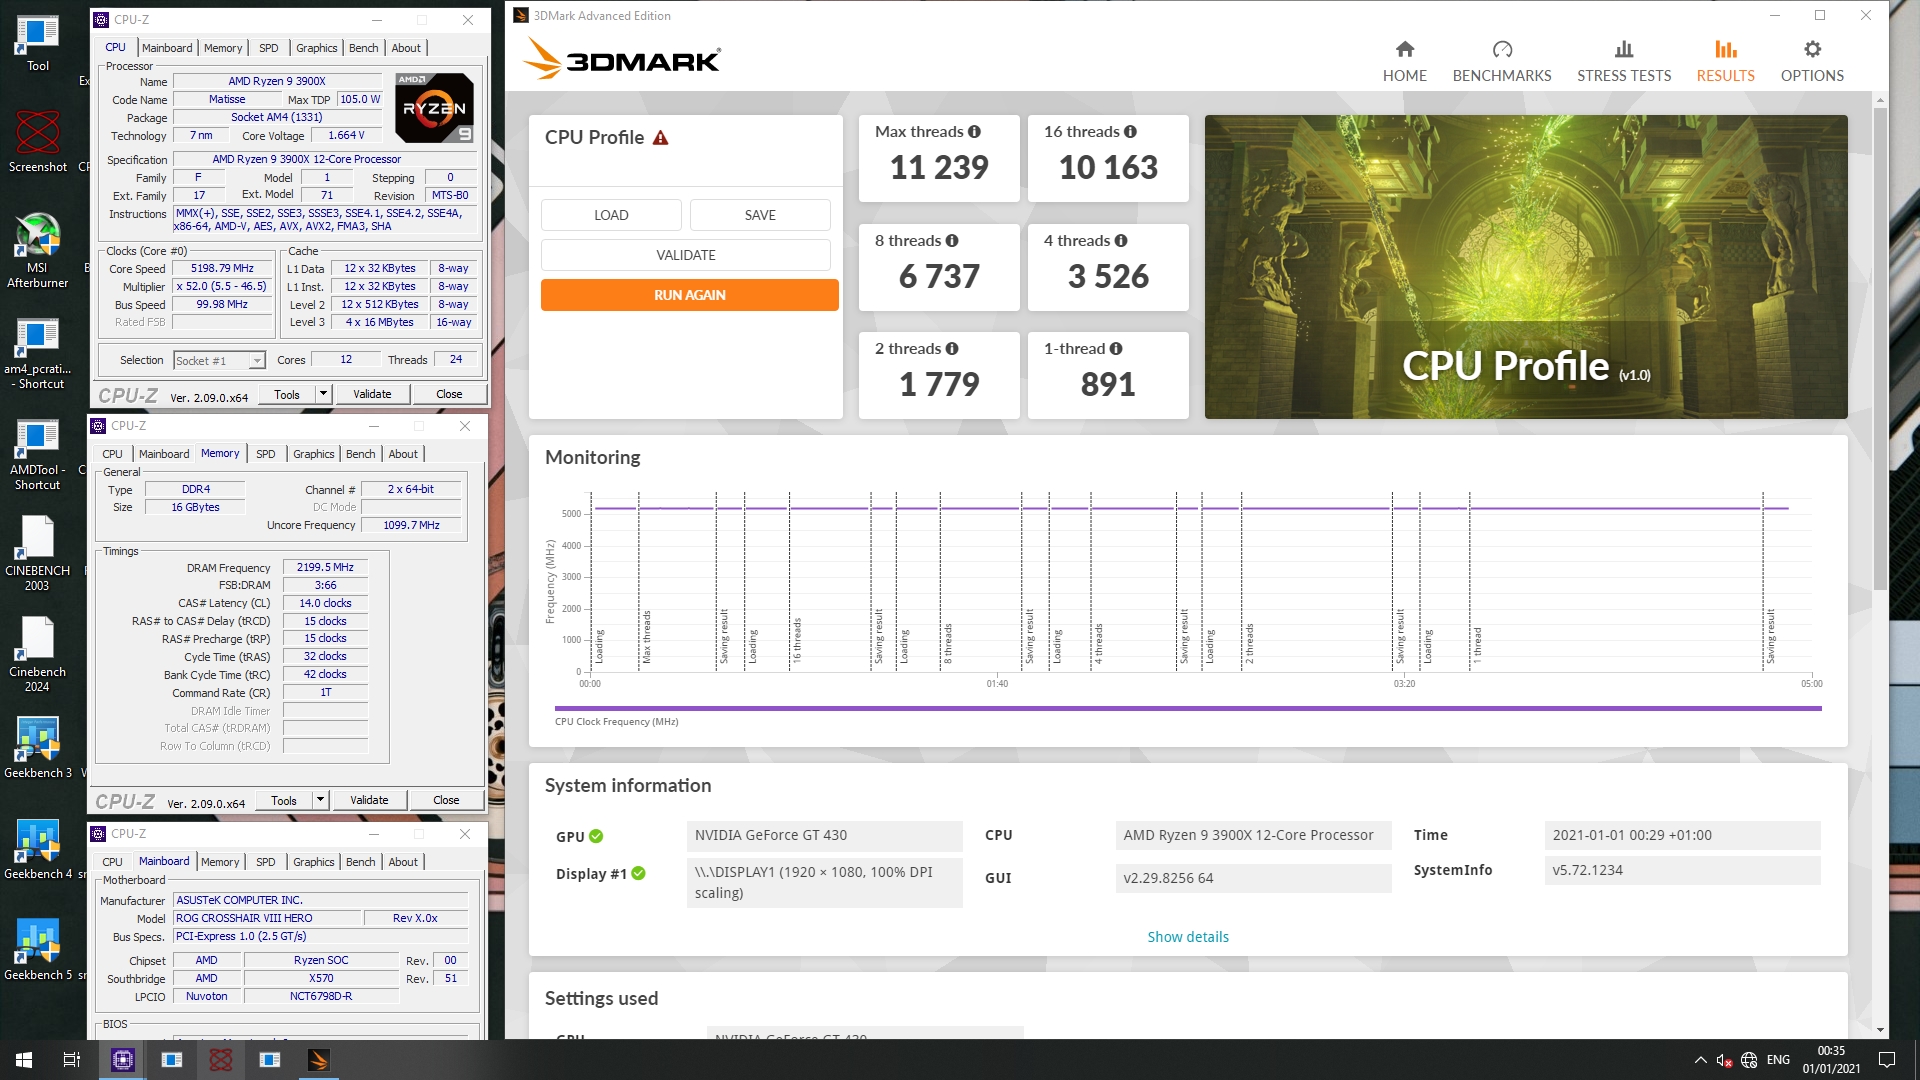Click the orange RUN AGAIN button

point(690,295)
